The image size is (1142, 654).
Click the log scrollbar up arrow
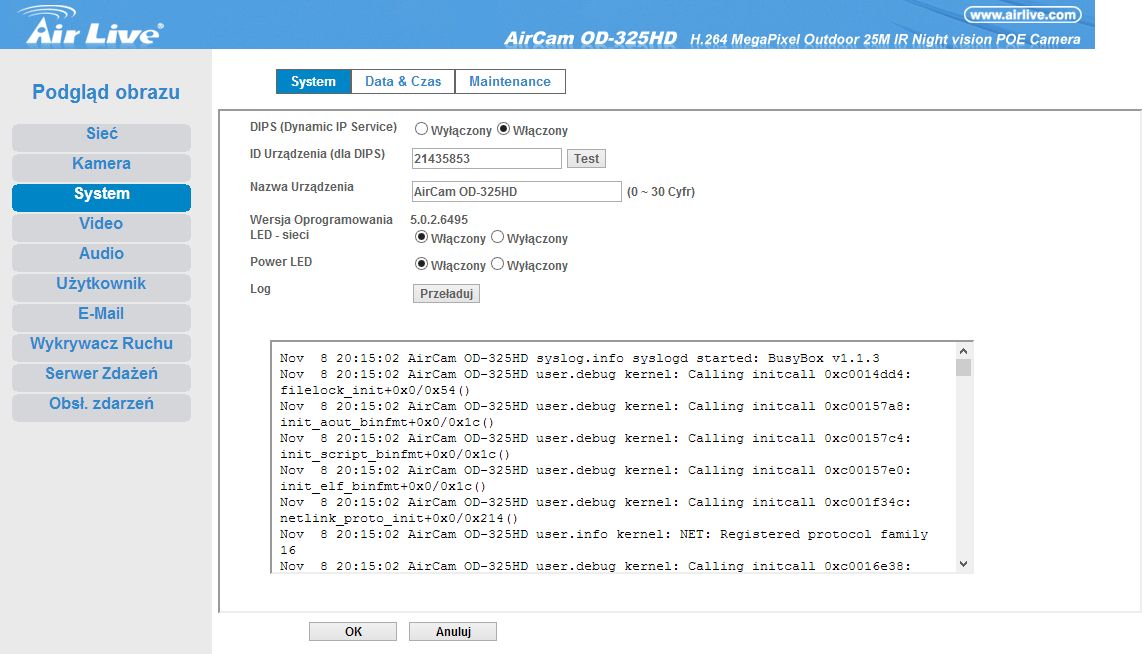pyautogui.click(x=964, y=350)
